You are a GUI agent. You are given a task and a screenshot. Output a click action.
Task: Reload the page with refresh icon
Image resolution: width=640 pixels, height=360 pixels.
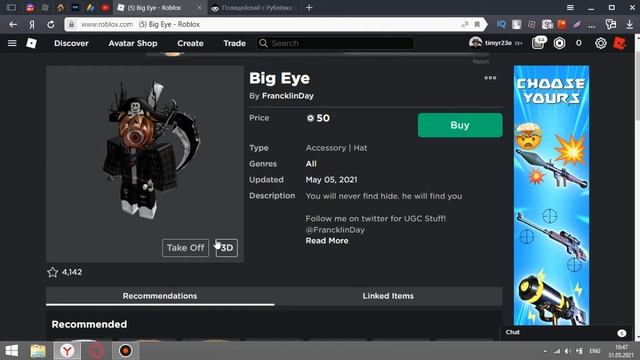51,24
